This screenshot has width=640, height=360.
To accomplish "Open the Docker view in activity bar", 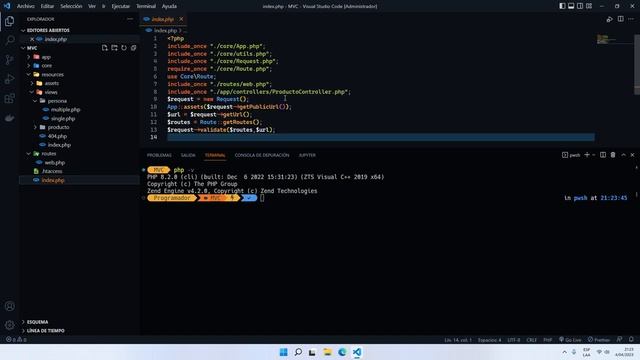I will click(x=9, y=118).
